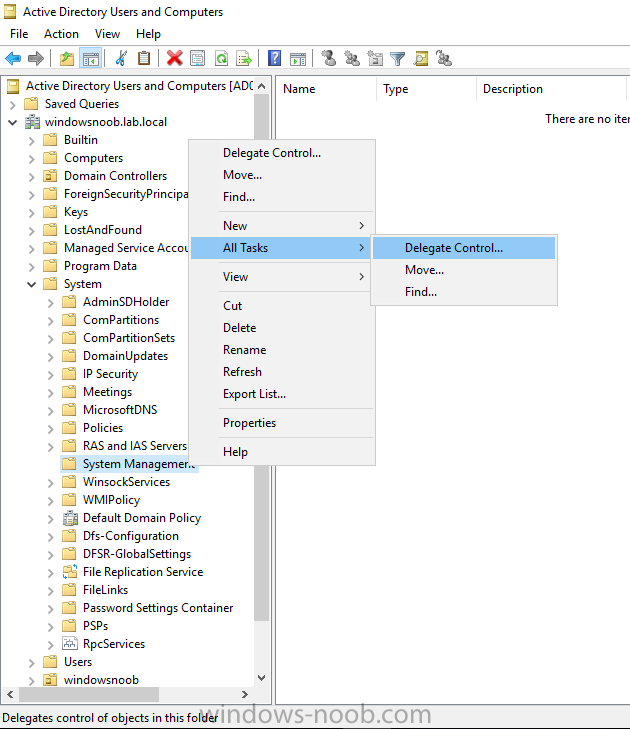Choose Export List... from the context menu
The height and width of the screenshot is (729, 630).
[x=282, y=394]
